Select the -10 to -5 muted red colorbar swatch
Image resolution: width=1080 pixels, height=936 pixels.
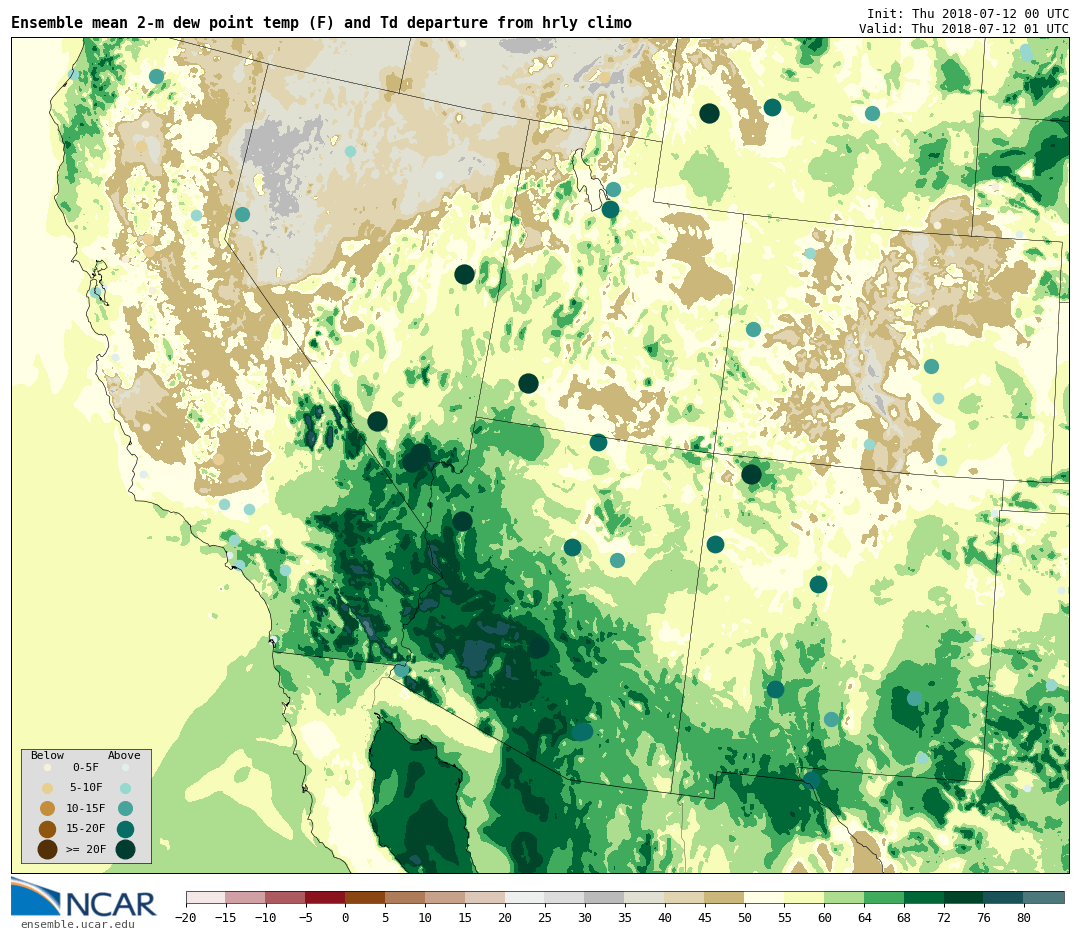(x=285, y=897)
